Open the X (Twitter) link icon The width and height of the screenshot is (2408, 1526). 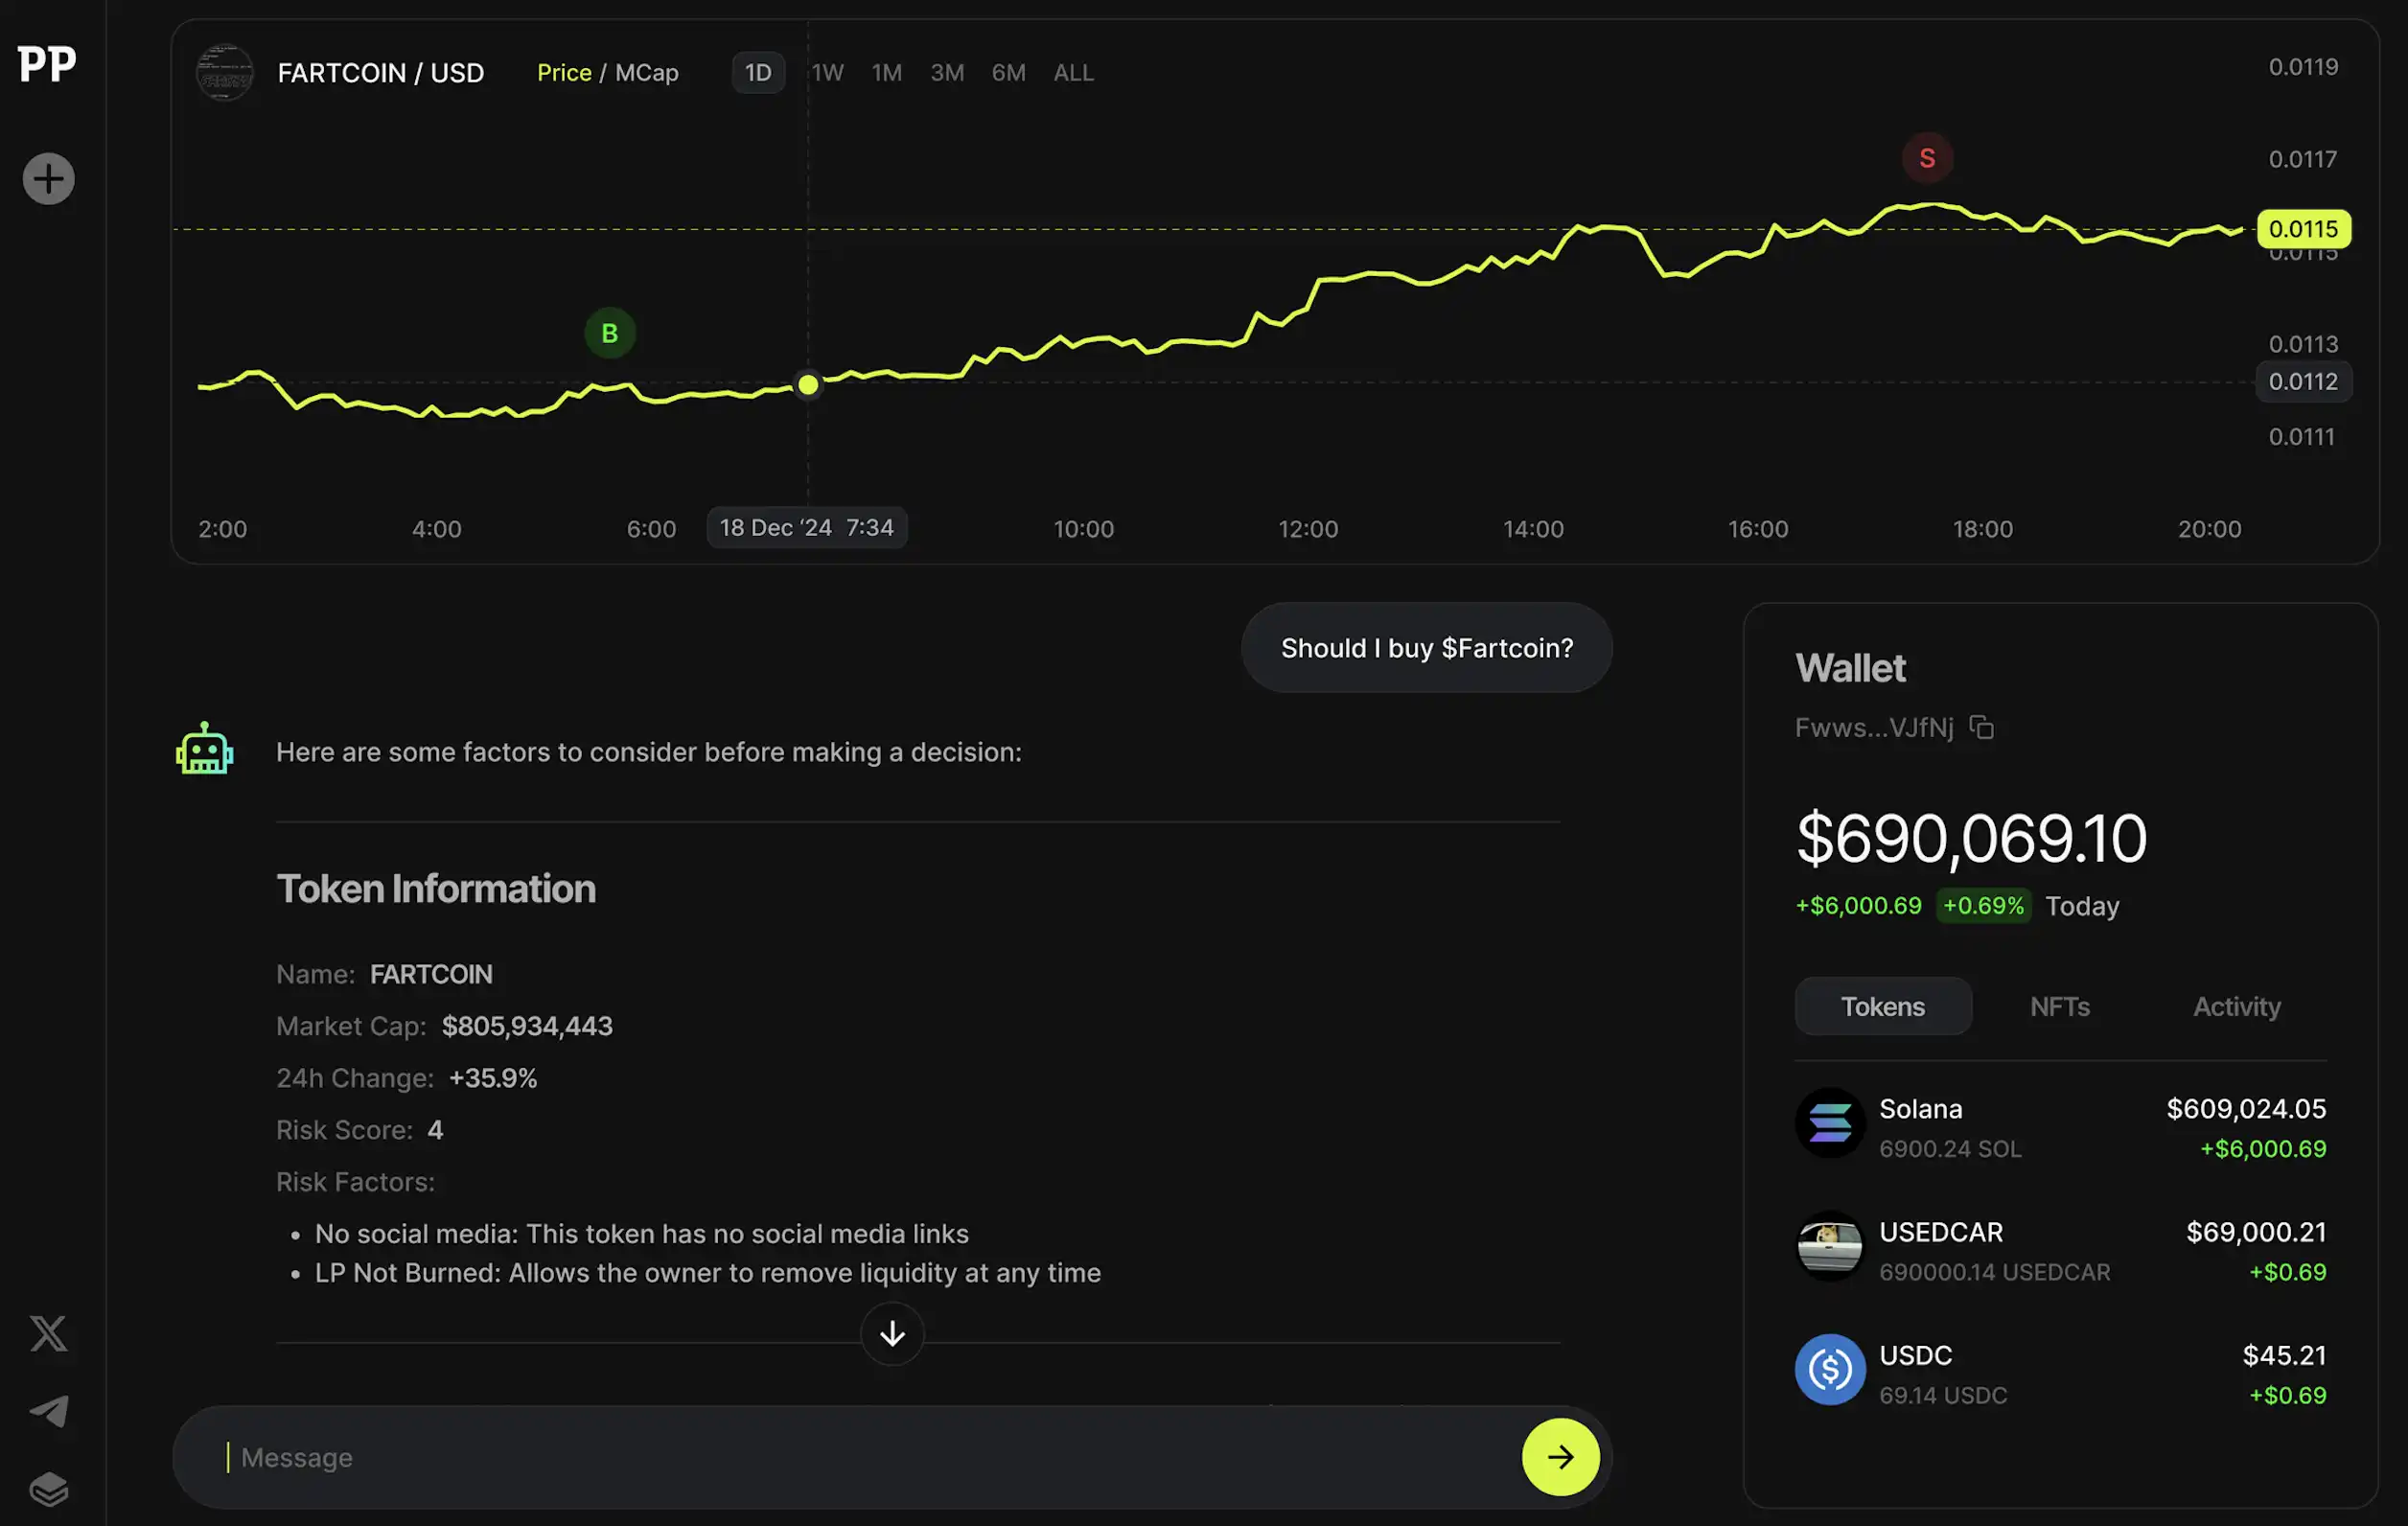(48, 1333)
